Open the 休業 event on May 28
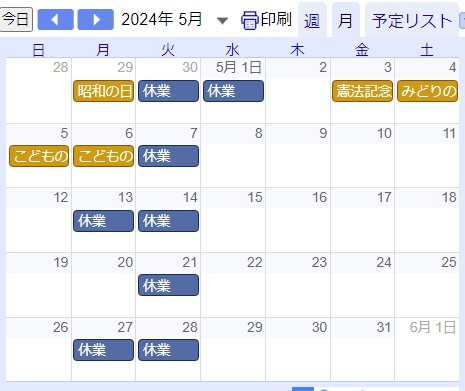 pos(168,350)
